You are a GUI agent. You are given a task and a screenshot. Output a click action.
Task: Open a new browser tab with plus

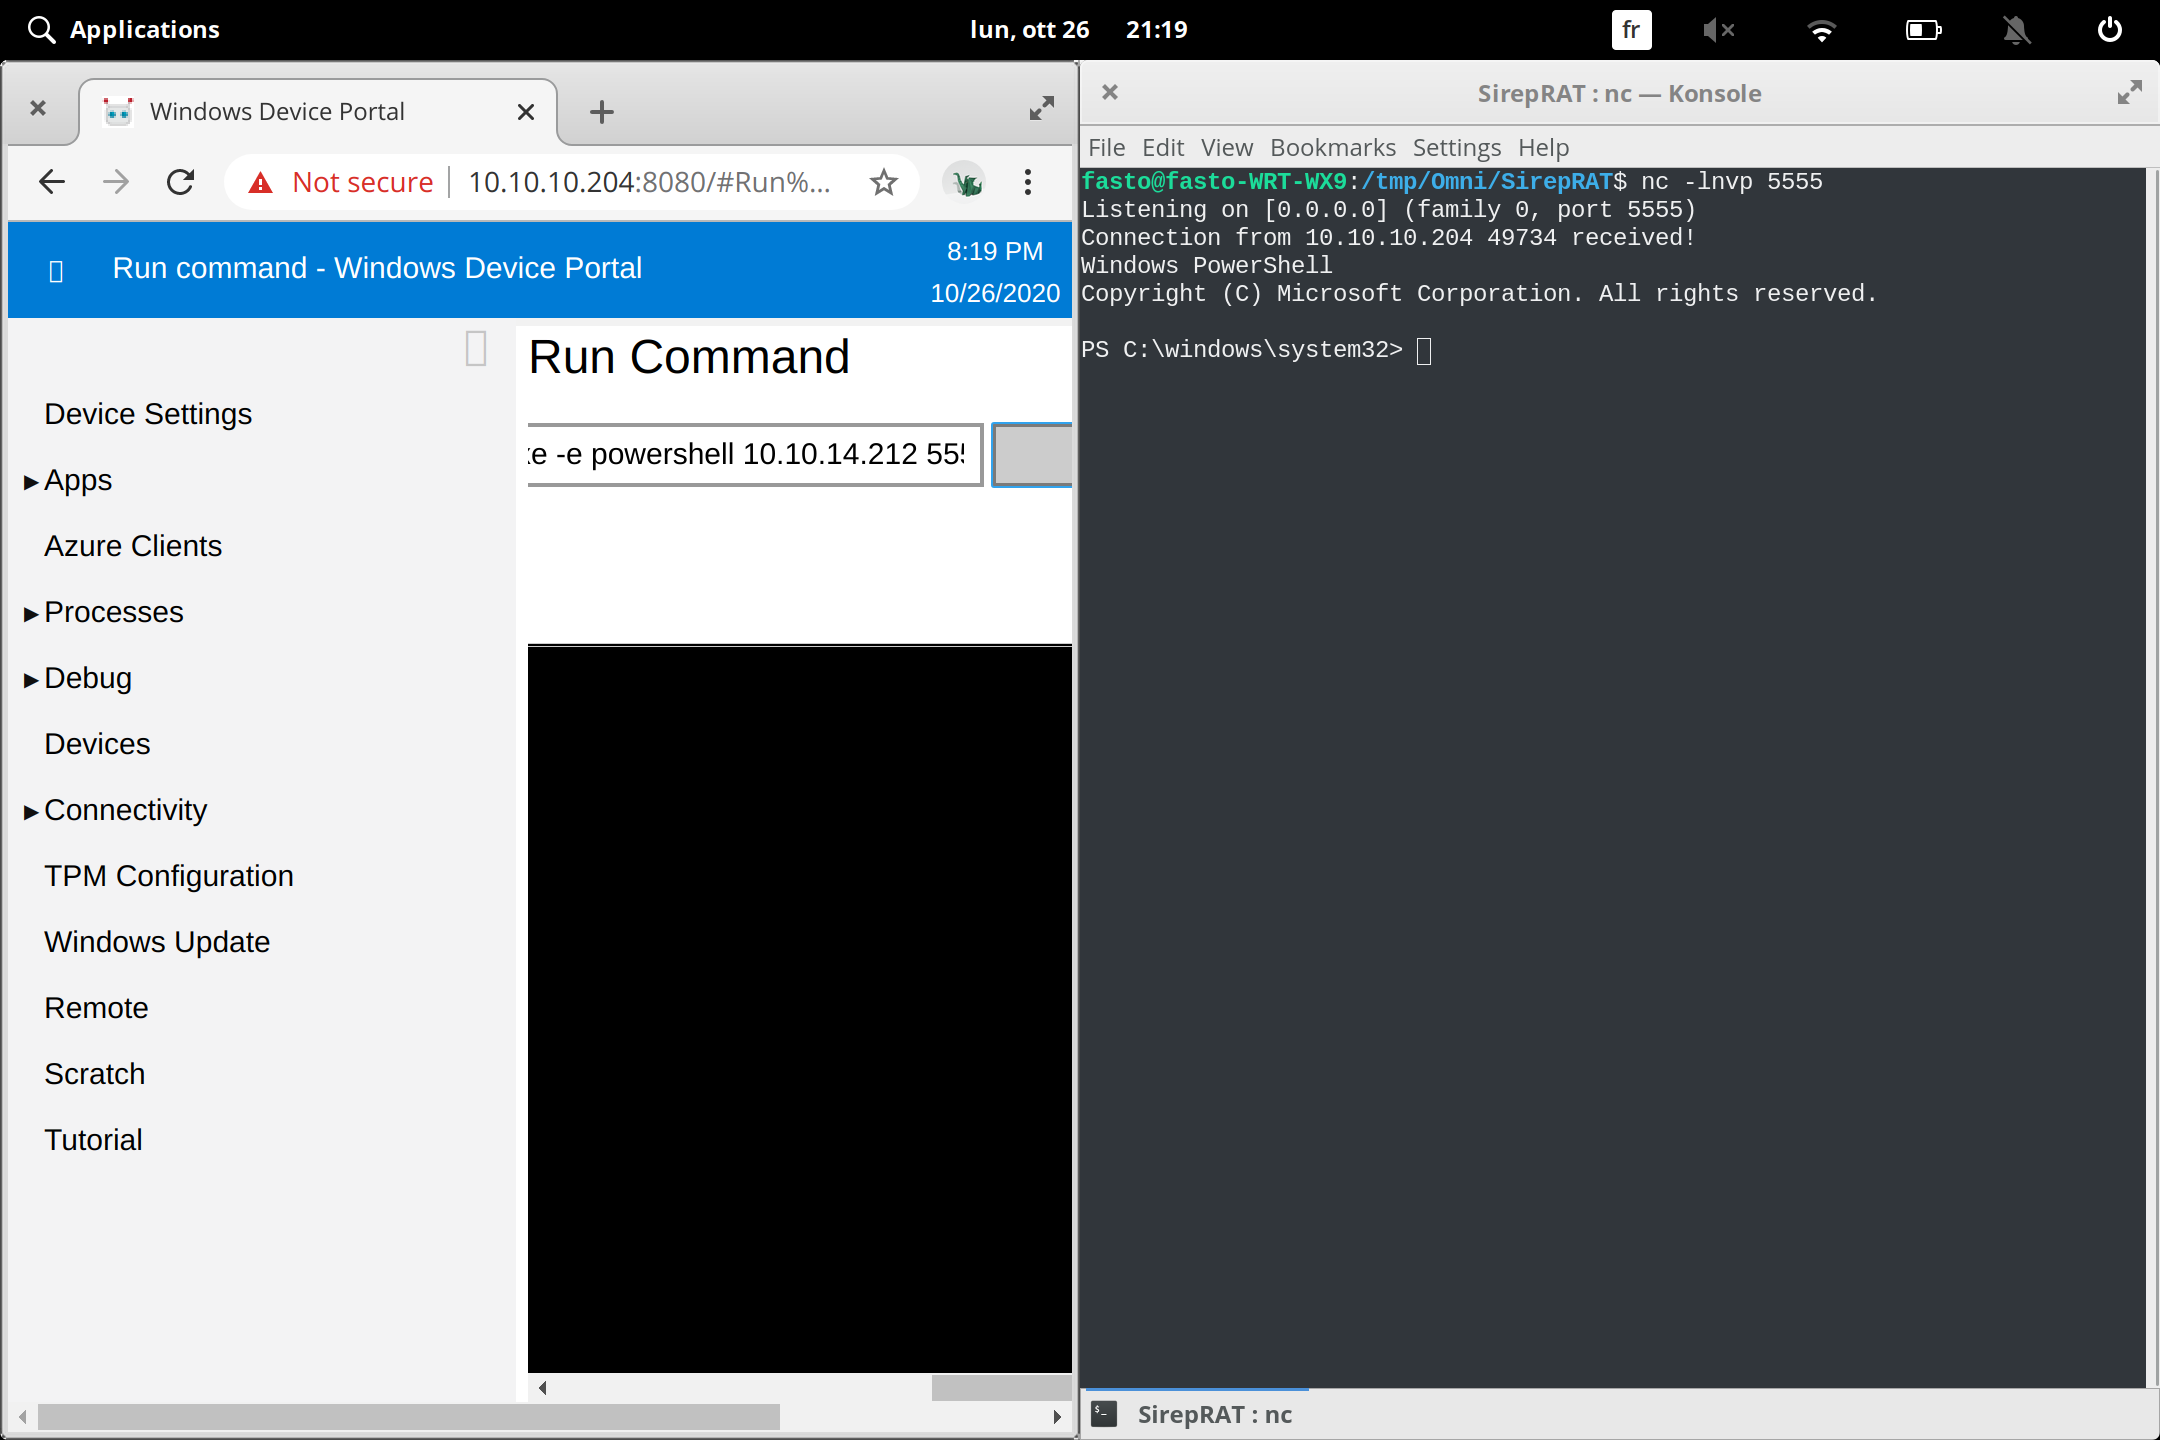(x=601, y=112)
